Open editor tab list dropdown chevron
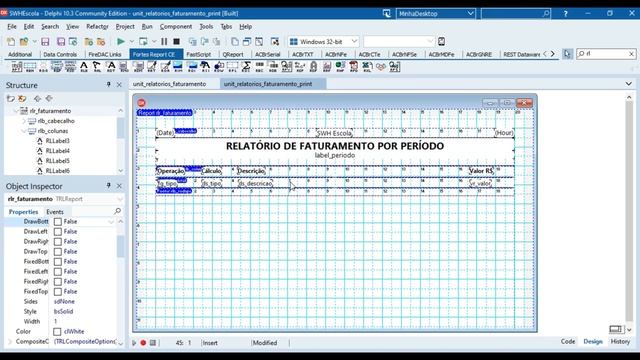640x360 pixels. (629, 84)
